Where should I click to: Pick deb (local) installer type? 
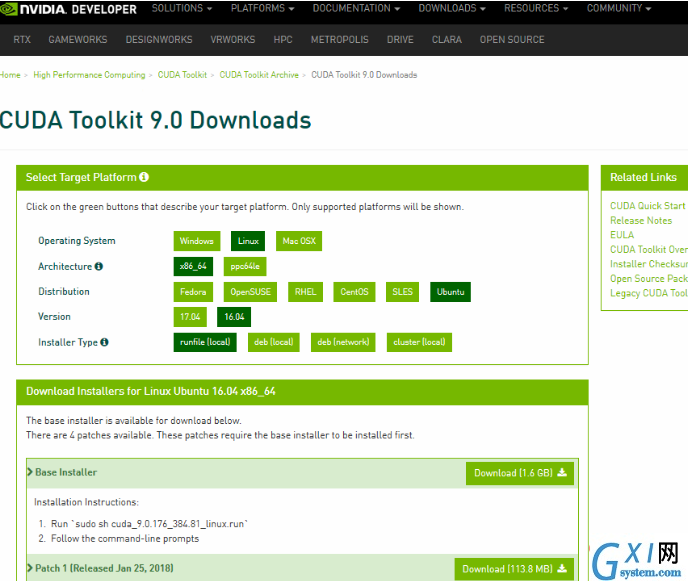[x=274, y=342]
